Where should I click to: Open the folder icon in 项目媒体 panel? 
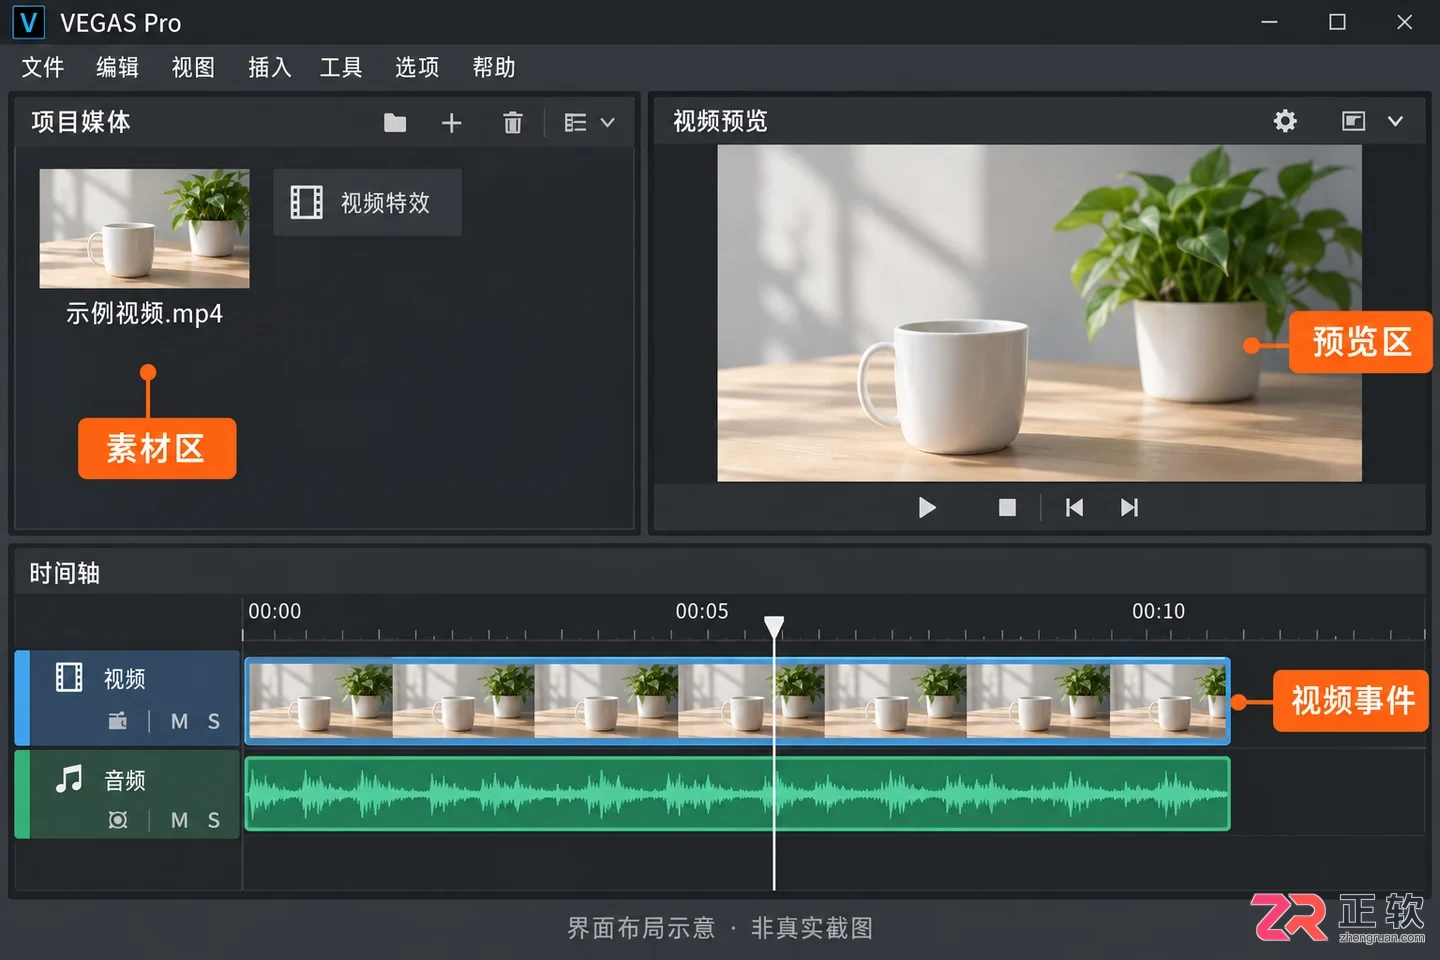tap(395, 123)
